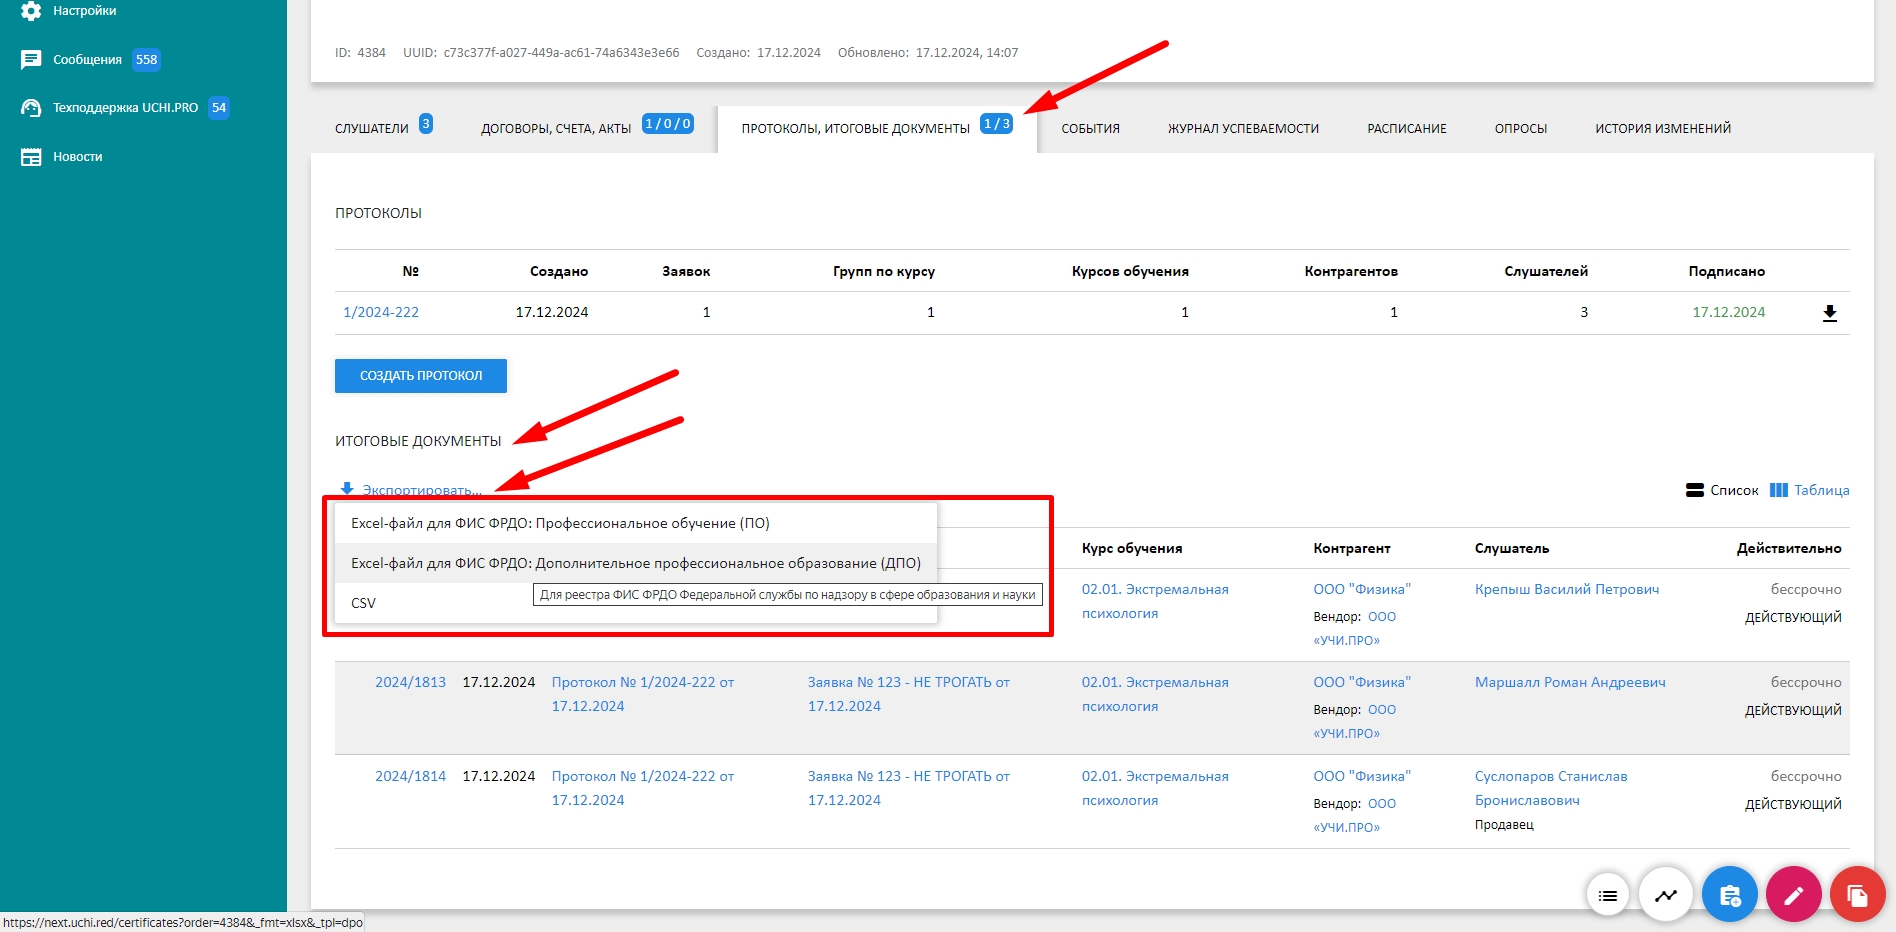Open listener Крепыш Василий Петрович
This screenshot has height=932, width=1896.
1566,589
